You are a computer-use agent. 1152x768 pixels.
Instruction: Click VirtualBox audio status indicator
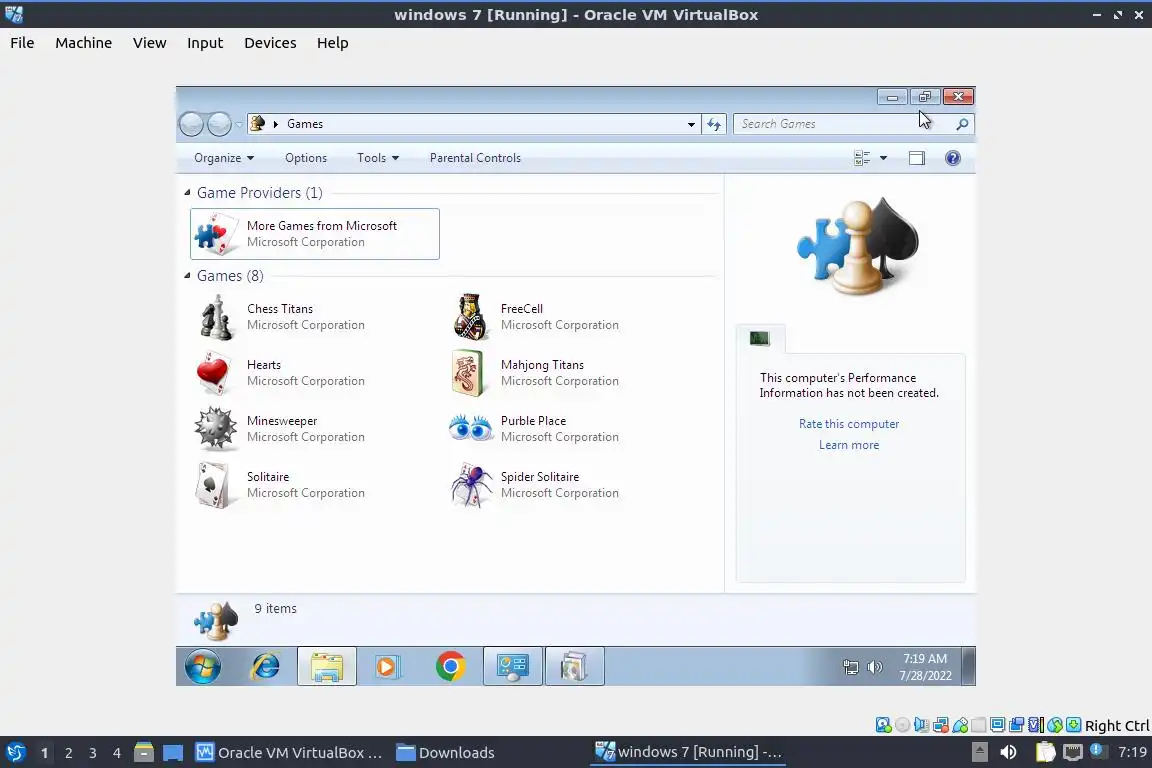point(921,725)
